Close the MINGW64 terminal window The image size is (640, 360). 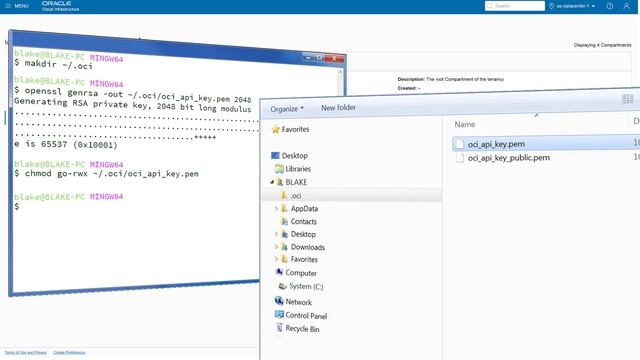tap(335, 58)
